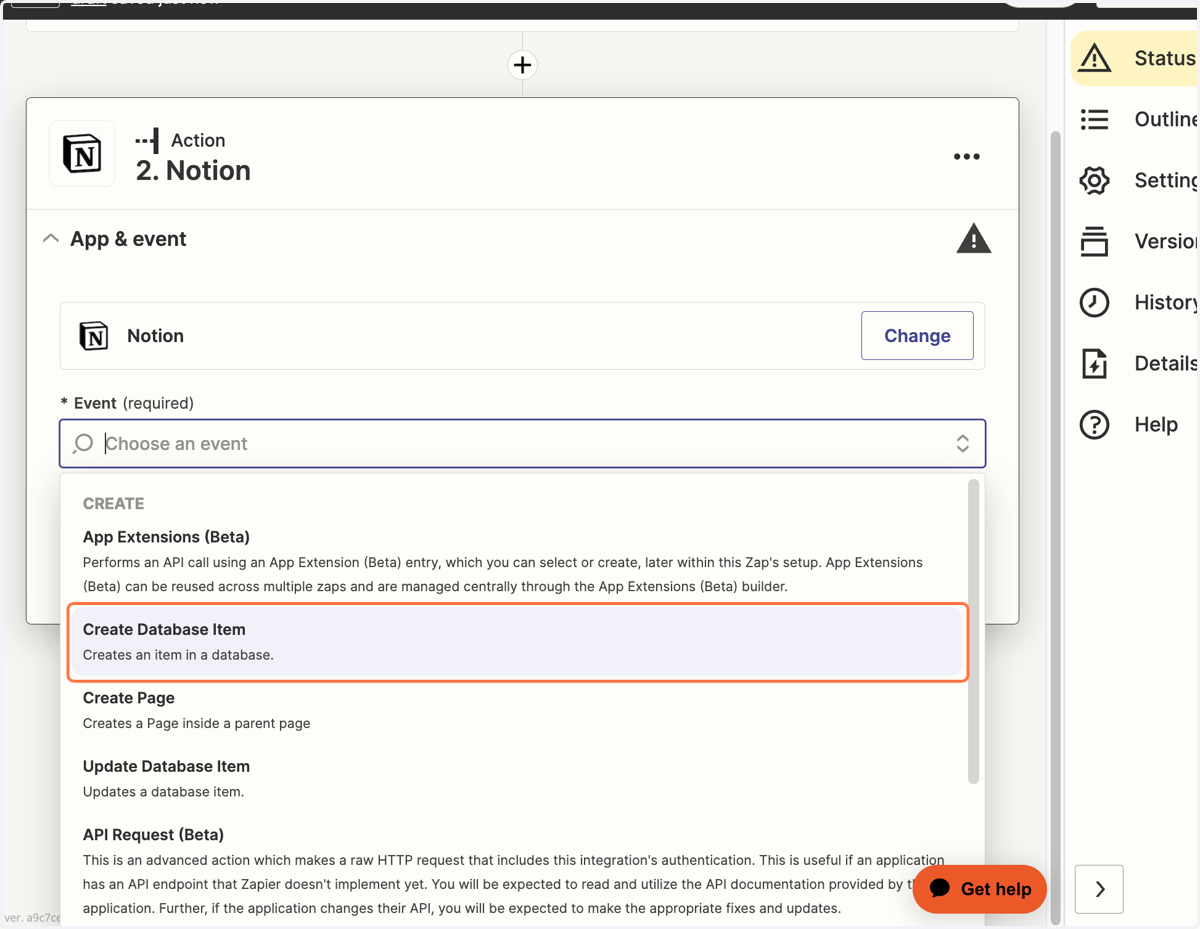Click the '2. Notion' step title
This screenshot has width=1200, height=929.
(x=193, y=171)
